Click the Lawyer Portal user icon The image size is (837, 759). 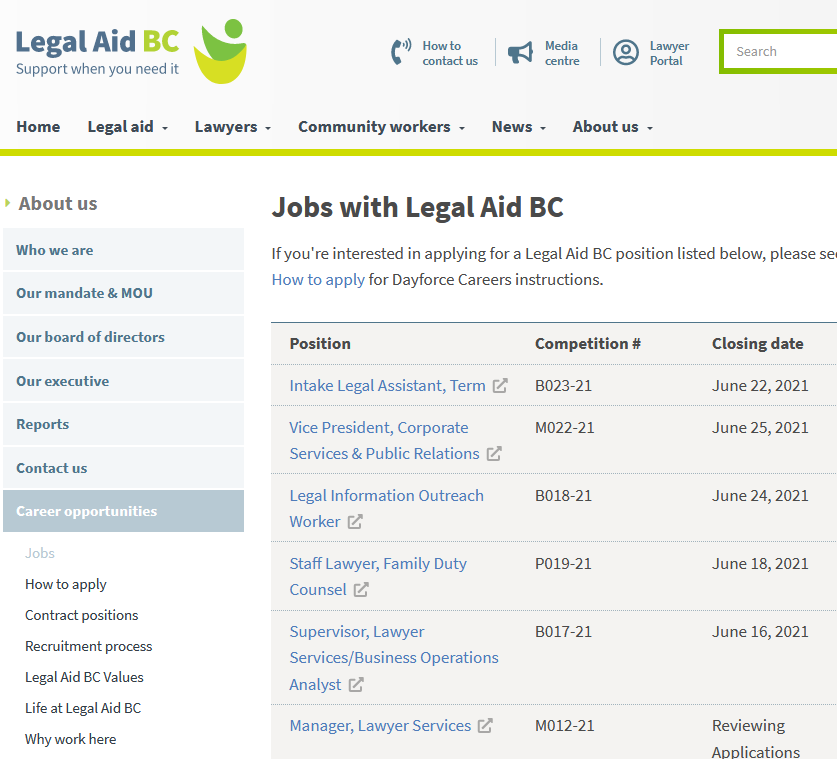tap(626, 53)
